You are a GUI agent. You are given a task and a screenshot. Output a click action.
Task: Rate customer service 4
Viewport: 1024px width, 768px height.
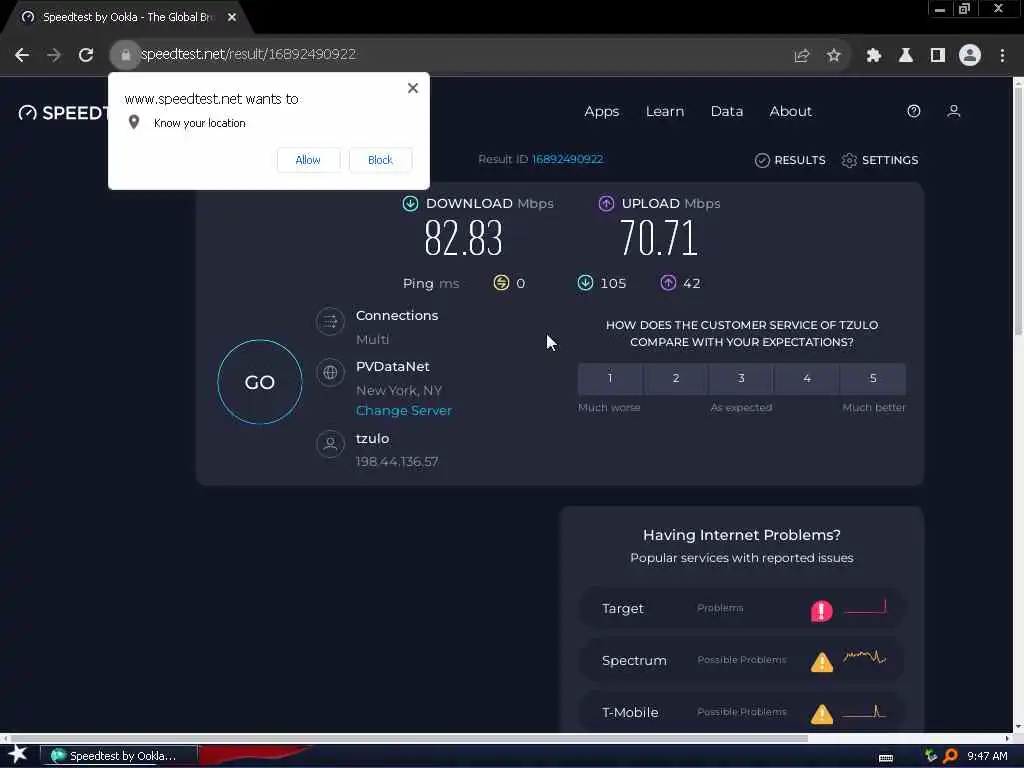pyautogui.click(x=807, y=379)
